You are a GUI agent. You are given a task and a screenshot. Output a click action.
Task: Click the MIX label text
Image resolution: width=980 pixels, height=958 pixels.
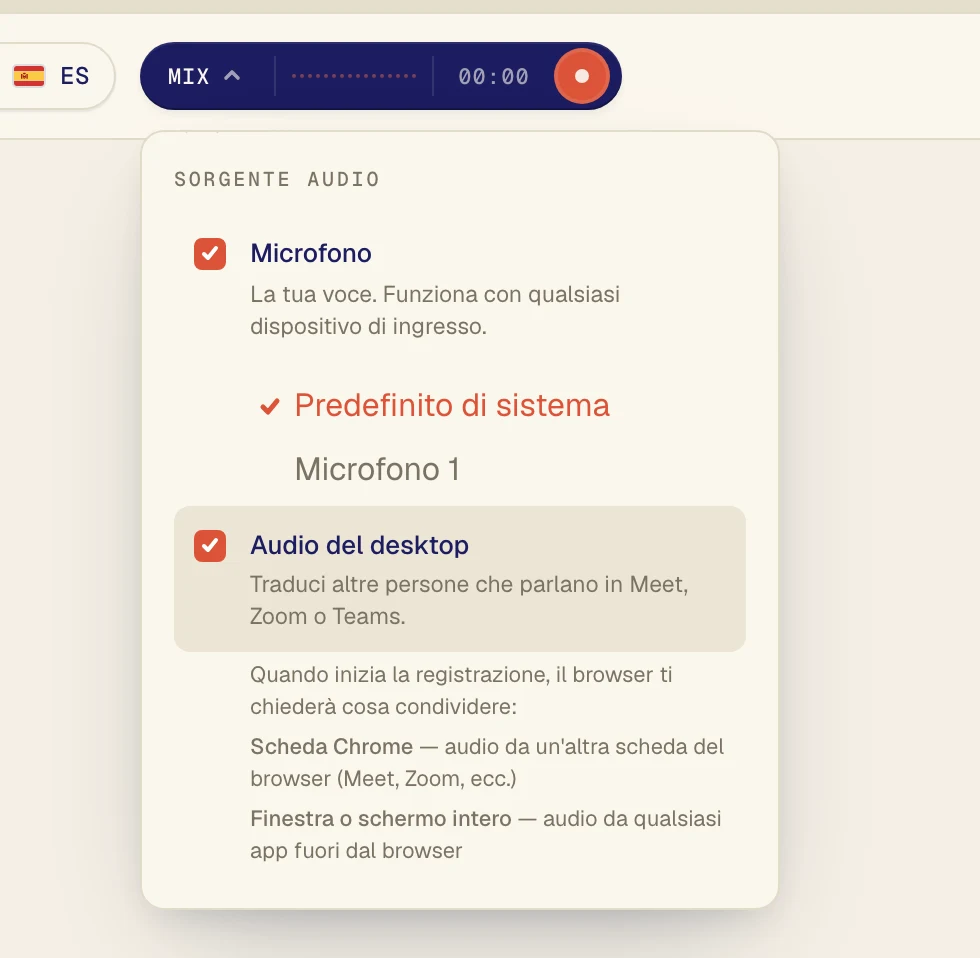(x=188, y=76)
